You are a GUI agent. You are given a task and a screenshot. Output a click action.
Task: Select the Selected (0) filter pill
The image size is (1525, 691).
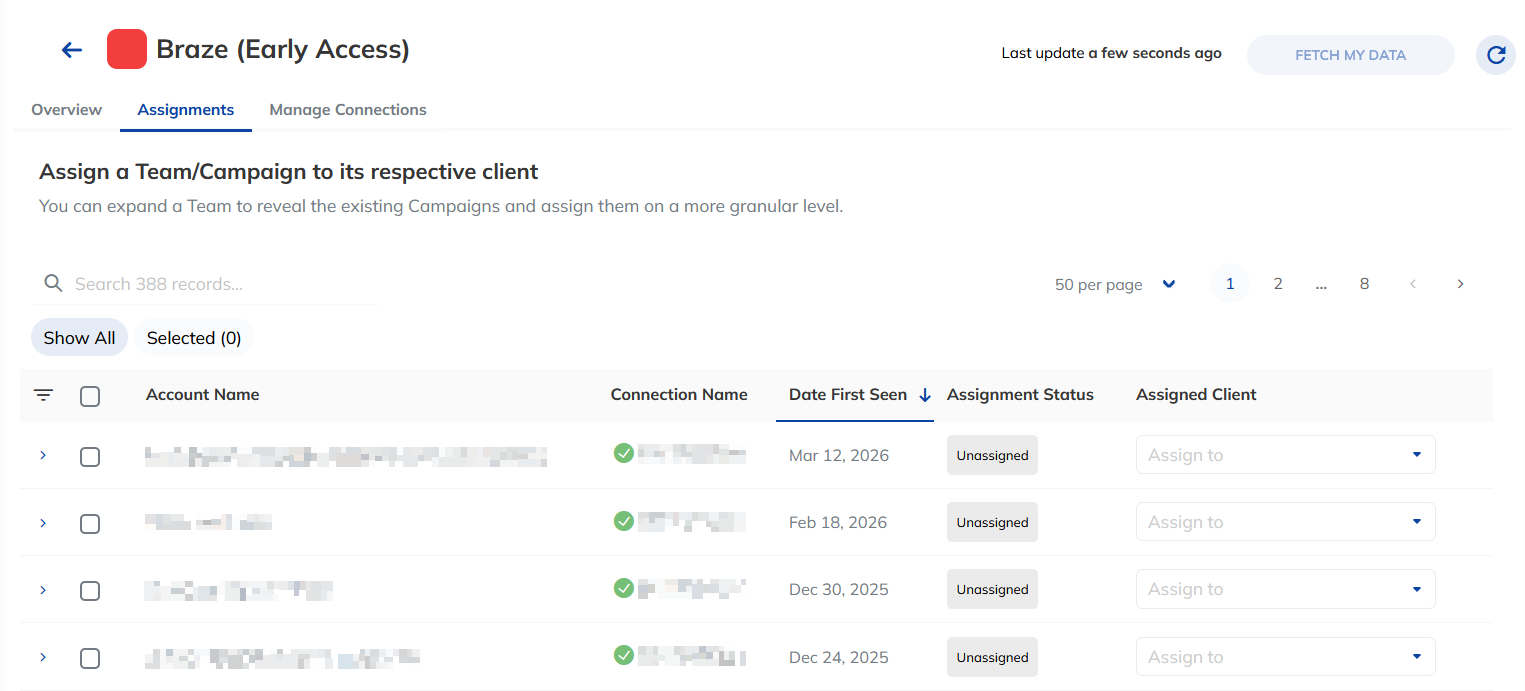(194, 338)
